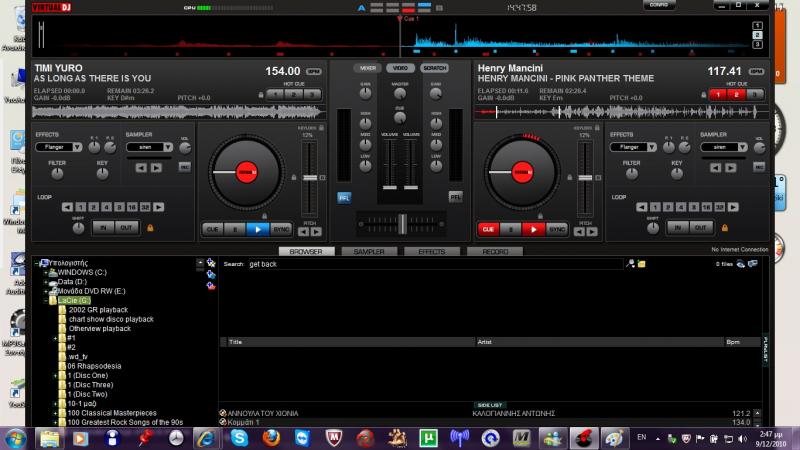Screen dimensions: 800x450
Task: Halve loop length on left deck
Action: coord(67,207)
